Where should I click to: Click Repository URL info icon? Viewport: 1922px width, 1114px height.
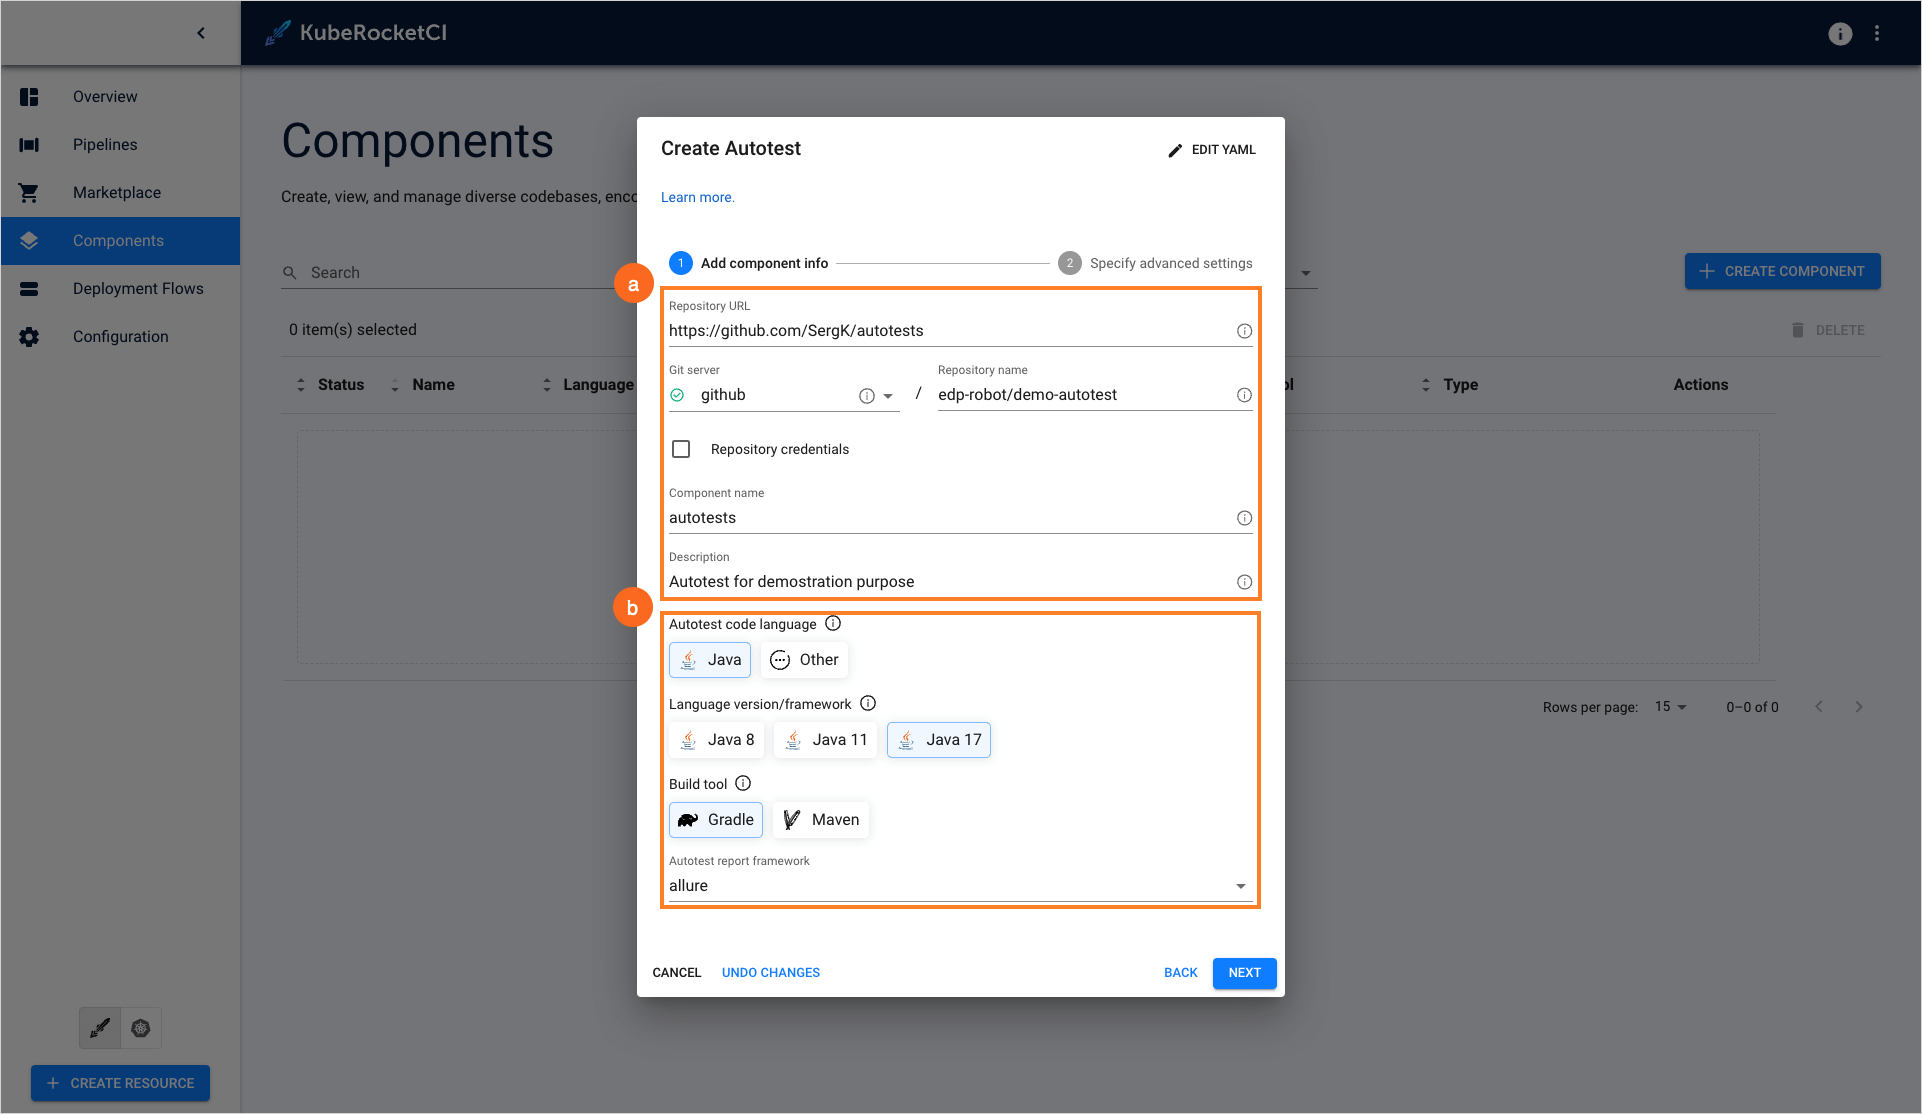tap(1244, 331)
